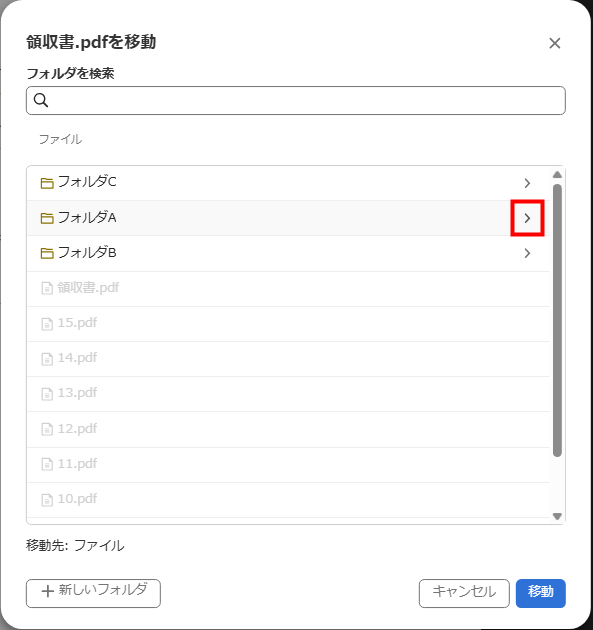Click the magnifier search icon

pos(41,100)
